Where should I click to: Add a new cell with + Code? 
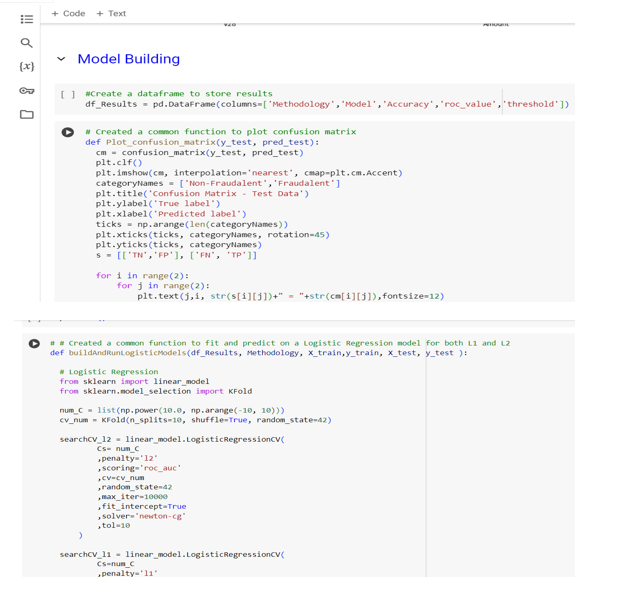(68, 13)
